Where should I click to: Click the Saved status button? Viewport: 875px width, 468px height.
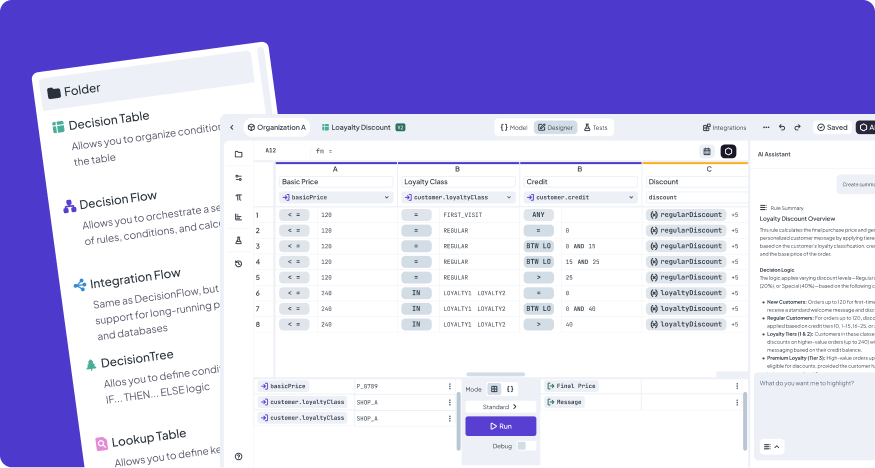point(832,127)
